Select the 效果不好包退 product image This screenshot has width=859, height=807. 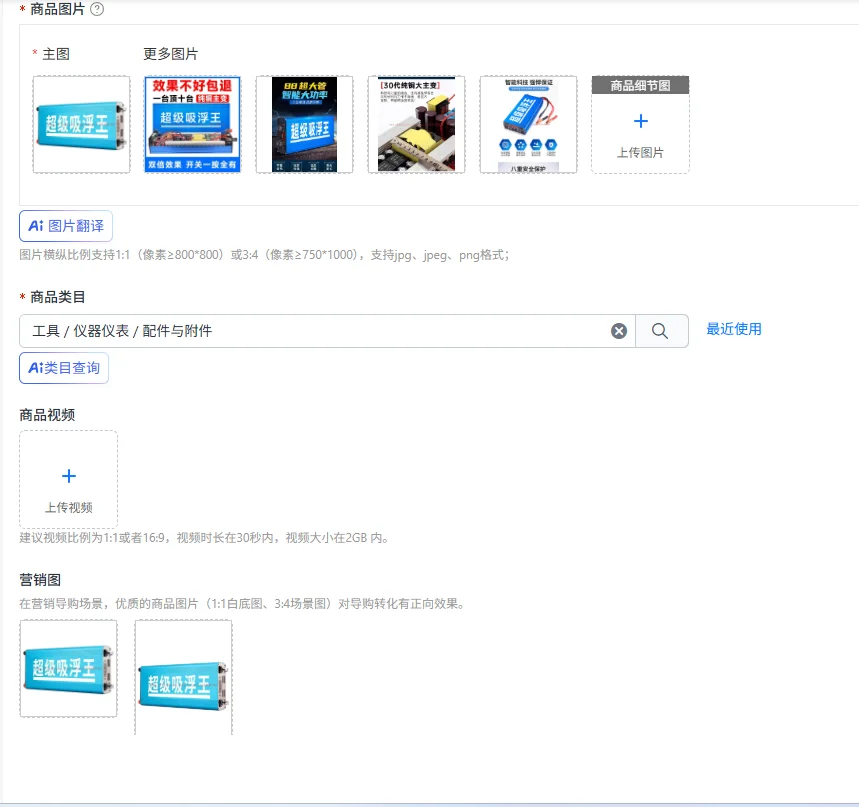coord(193,124)
